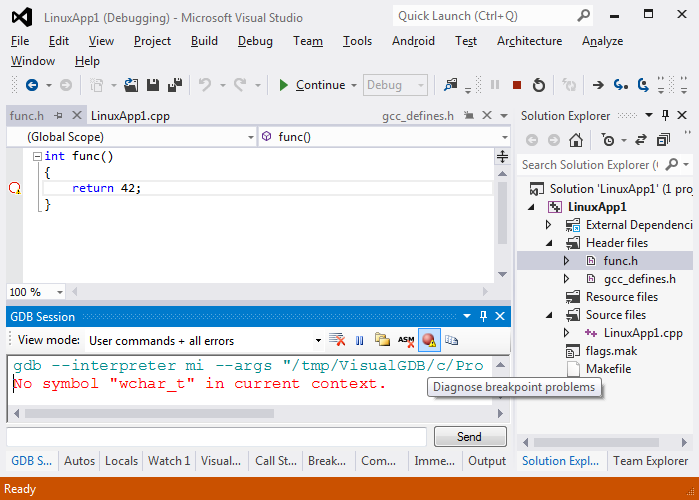Viewport: 699px width, 500px height.
Task: Click the Solution Explorer horizontal scrollbar
Action: tap(596, 443)
